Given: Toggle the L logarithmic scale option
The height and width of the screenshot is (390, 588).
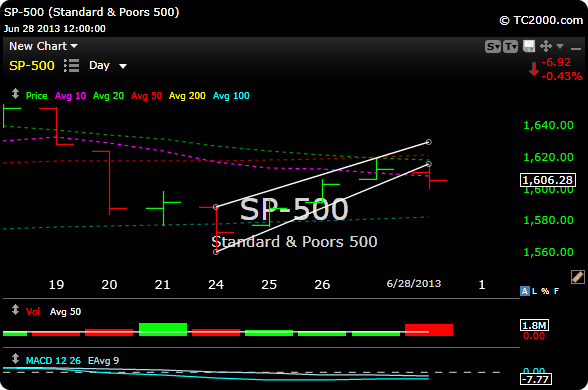Looking at the screenshot, I should click(x=534, y=291).
